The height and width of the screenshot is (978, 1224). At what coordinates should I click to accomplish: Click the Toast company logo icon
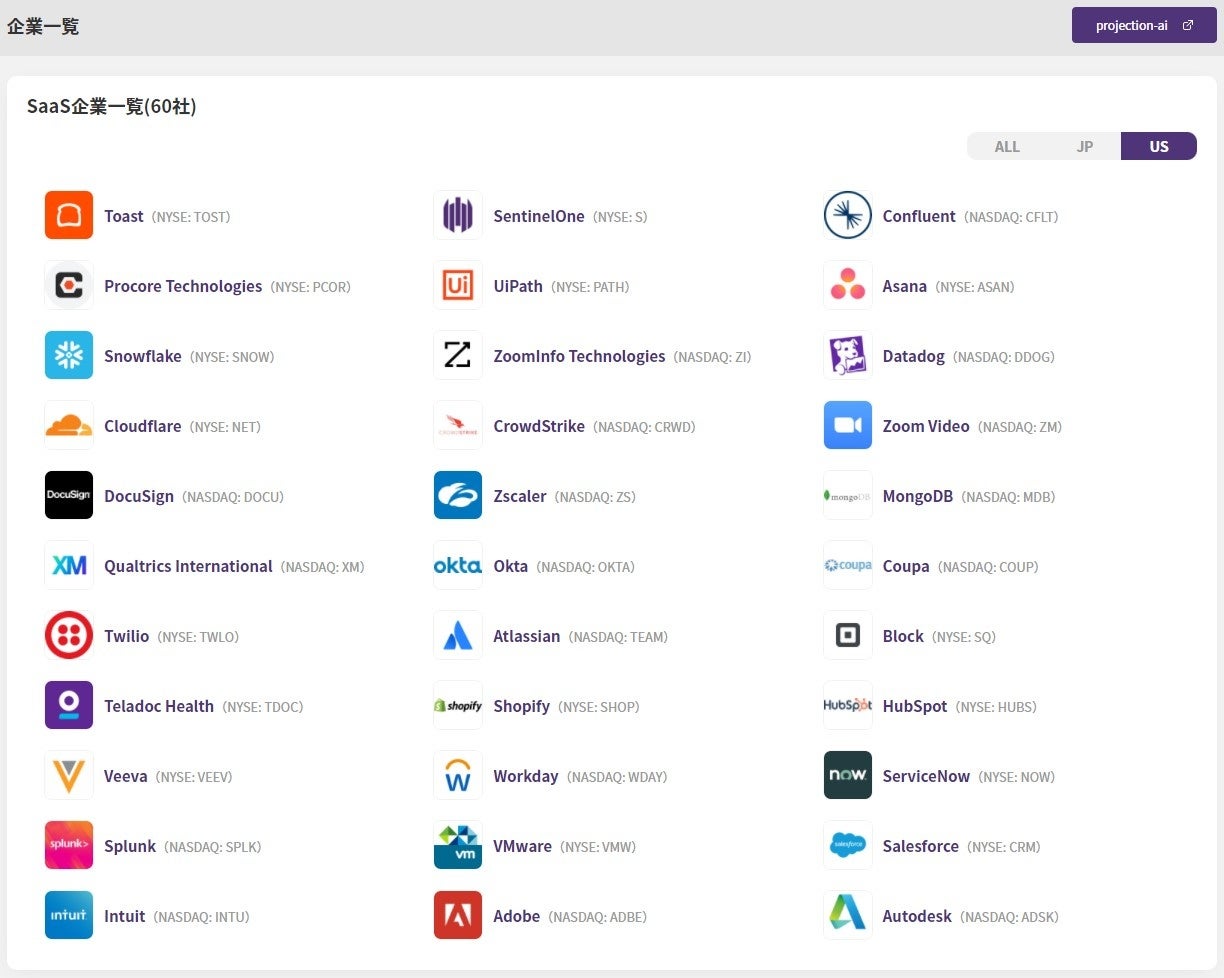(x=69, y=215)
